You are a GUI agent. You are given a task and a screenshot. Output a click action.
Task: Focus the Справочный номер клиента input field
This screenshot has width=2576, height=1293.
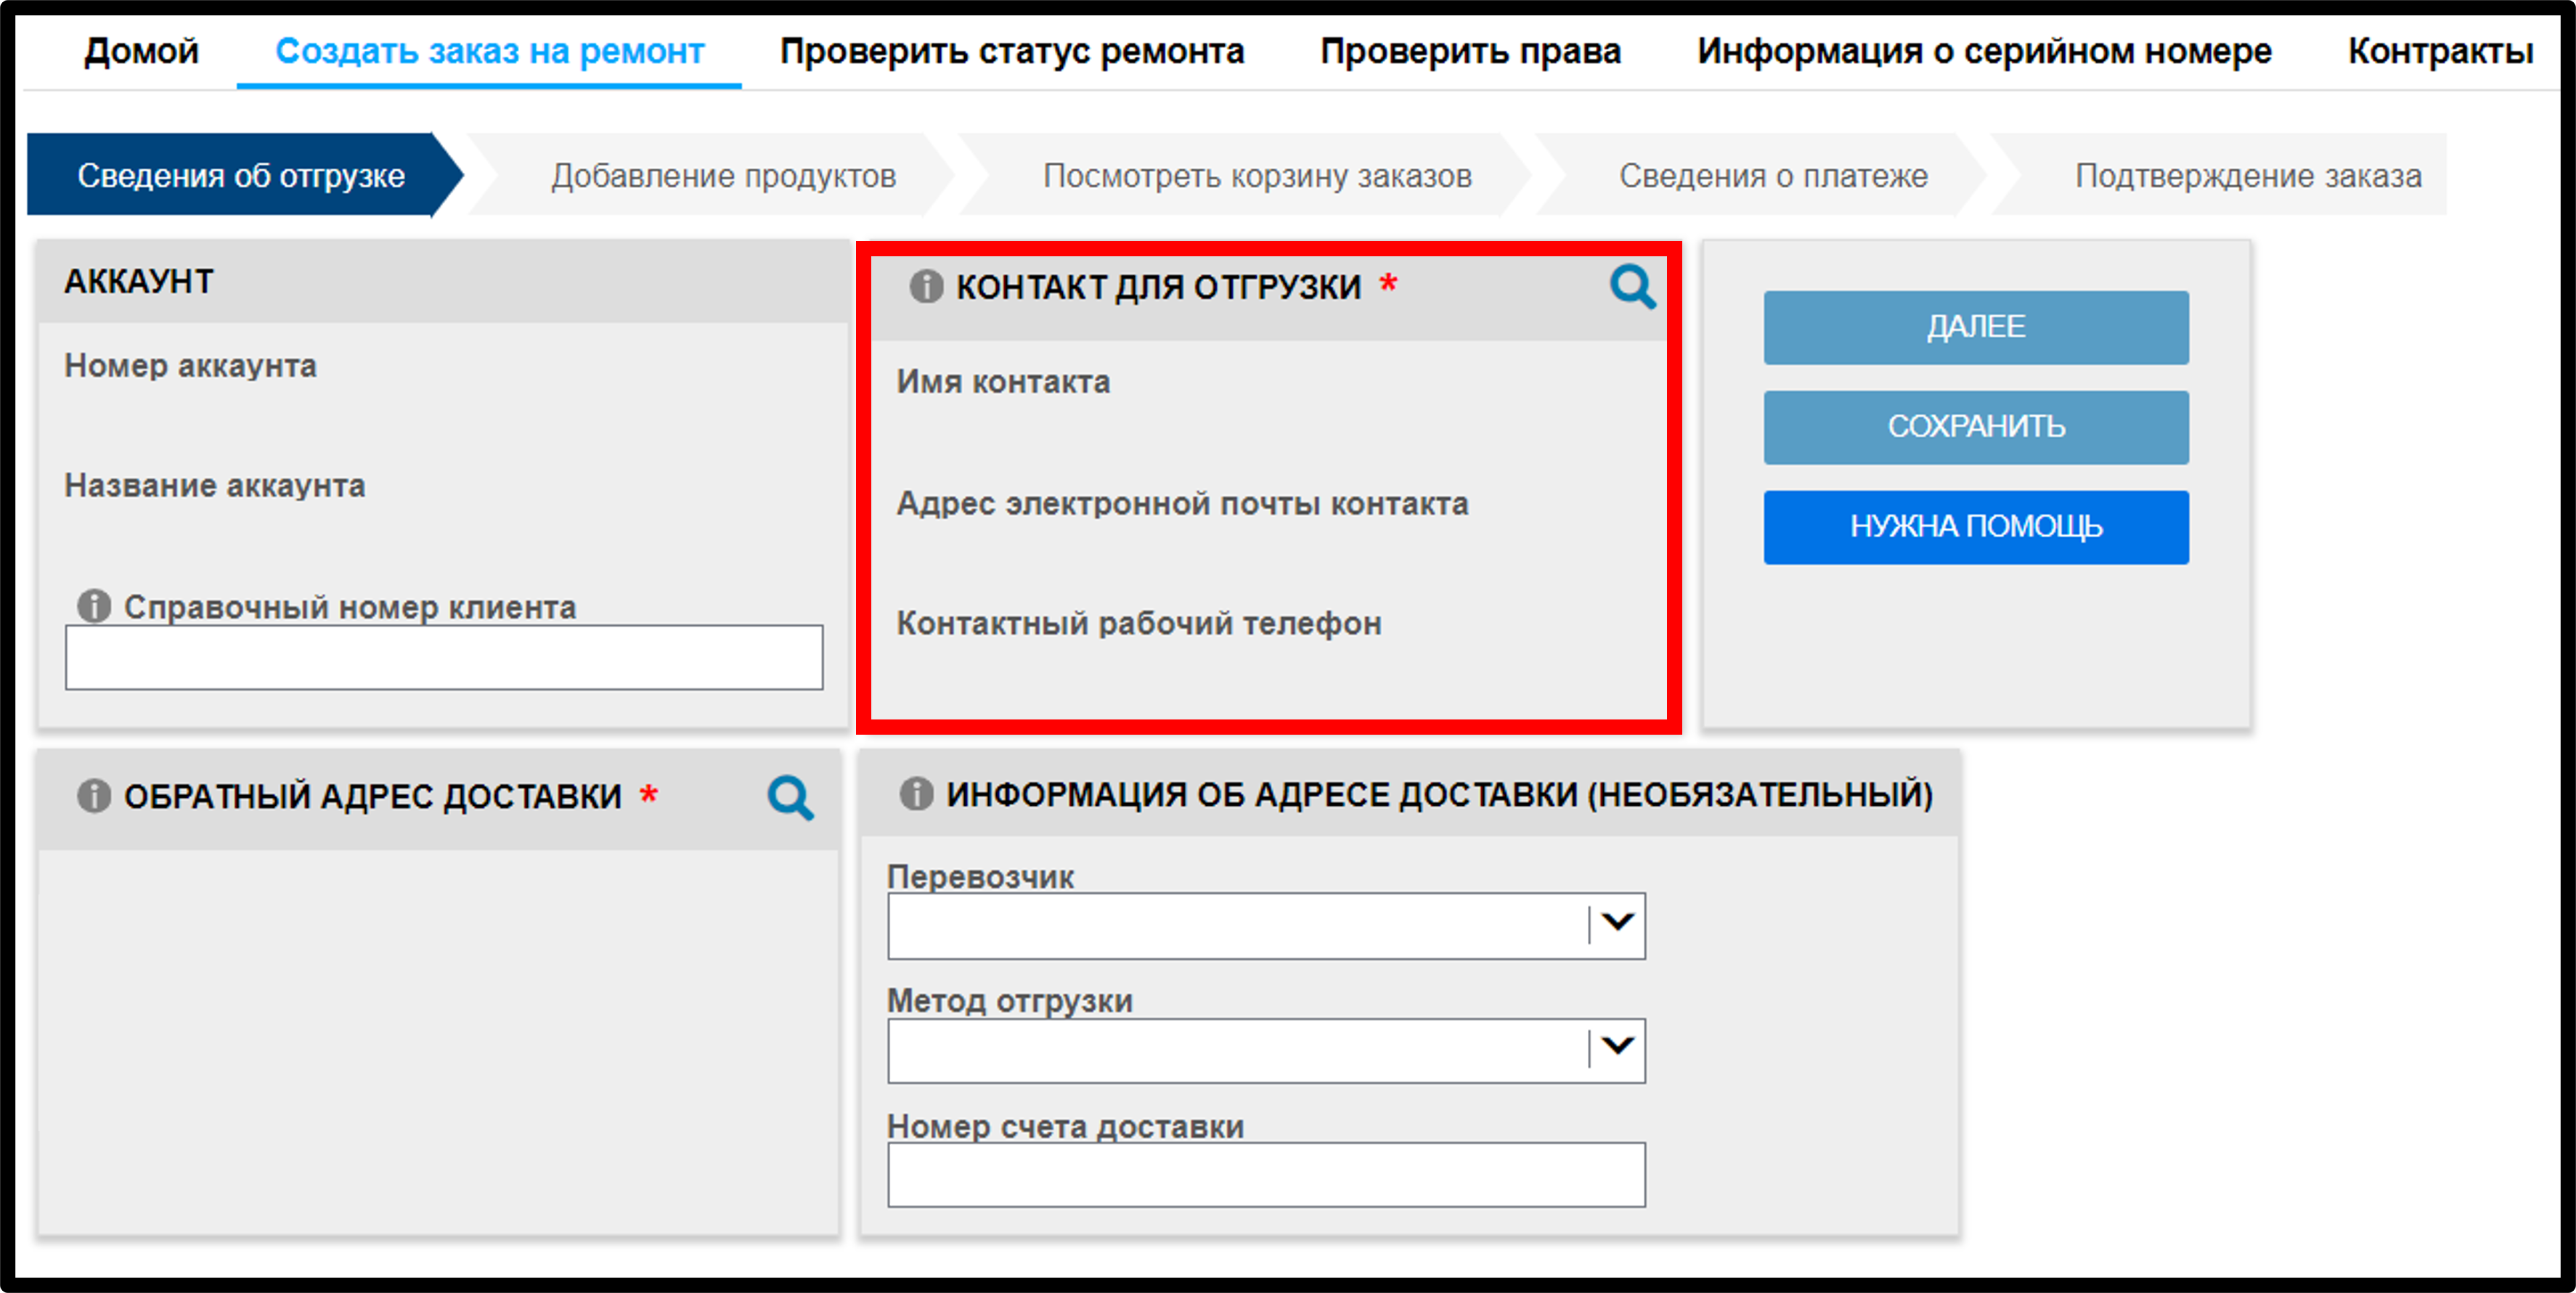[x=444, y=657]
